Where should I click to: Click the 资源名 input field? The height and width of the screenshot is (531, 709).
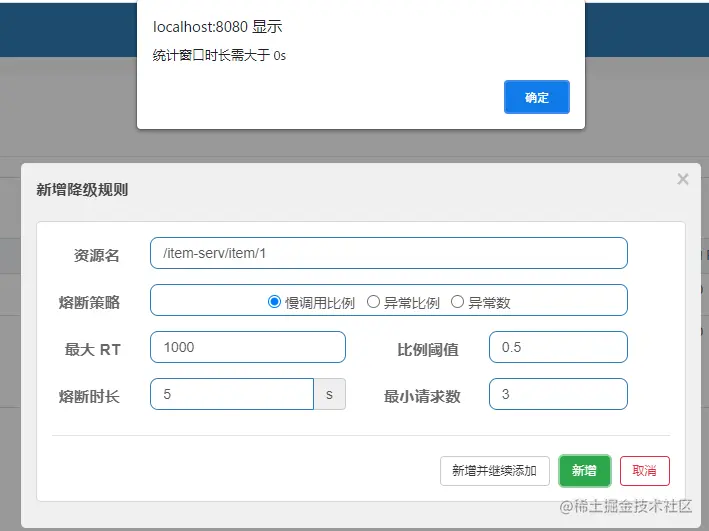point(389,253)
